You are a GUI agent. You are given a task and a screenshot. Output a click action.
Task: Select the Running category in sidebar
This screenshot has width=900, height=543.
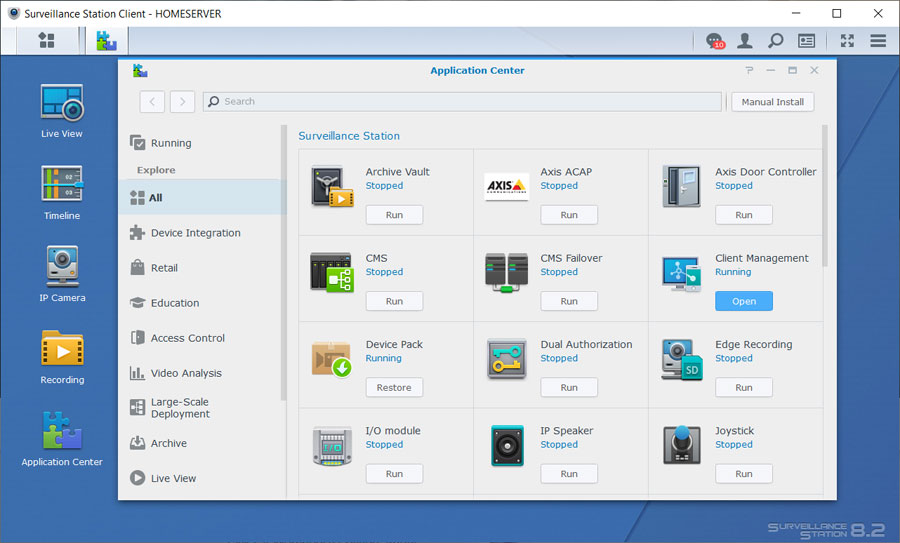(x=171, y=143)
